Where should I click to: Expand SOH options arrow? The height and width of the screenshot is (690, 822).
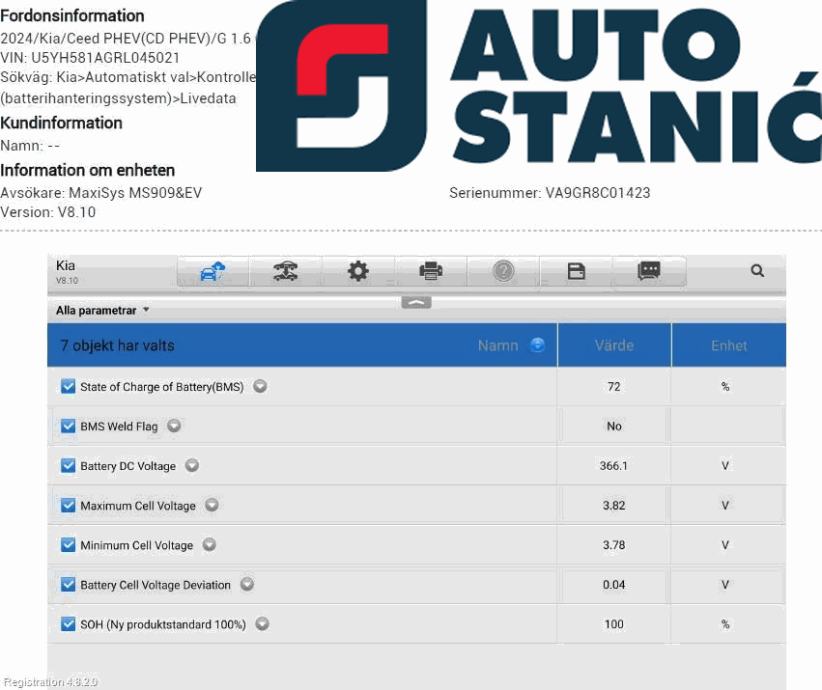[262, 624]
